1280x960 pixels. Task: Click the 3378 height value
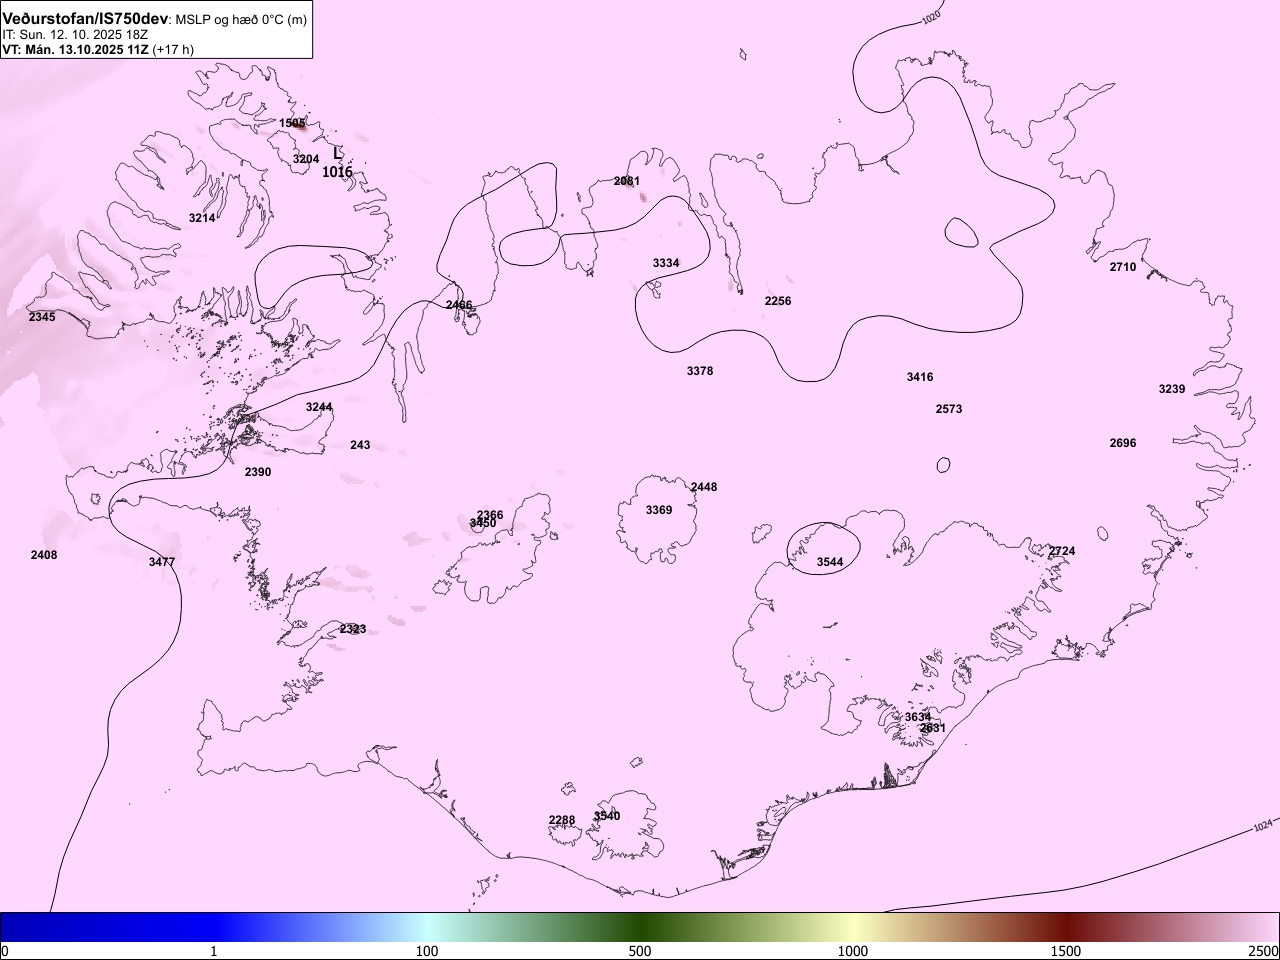pos(700,371)
